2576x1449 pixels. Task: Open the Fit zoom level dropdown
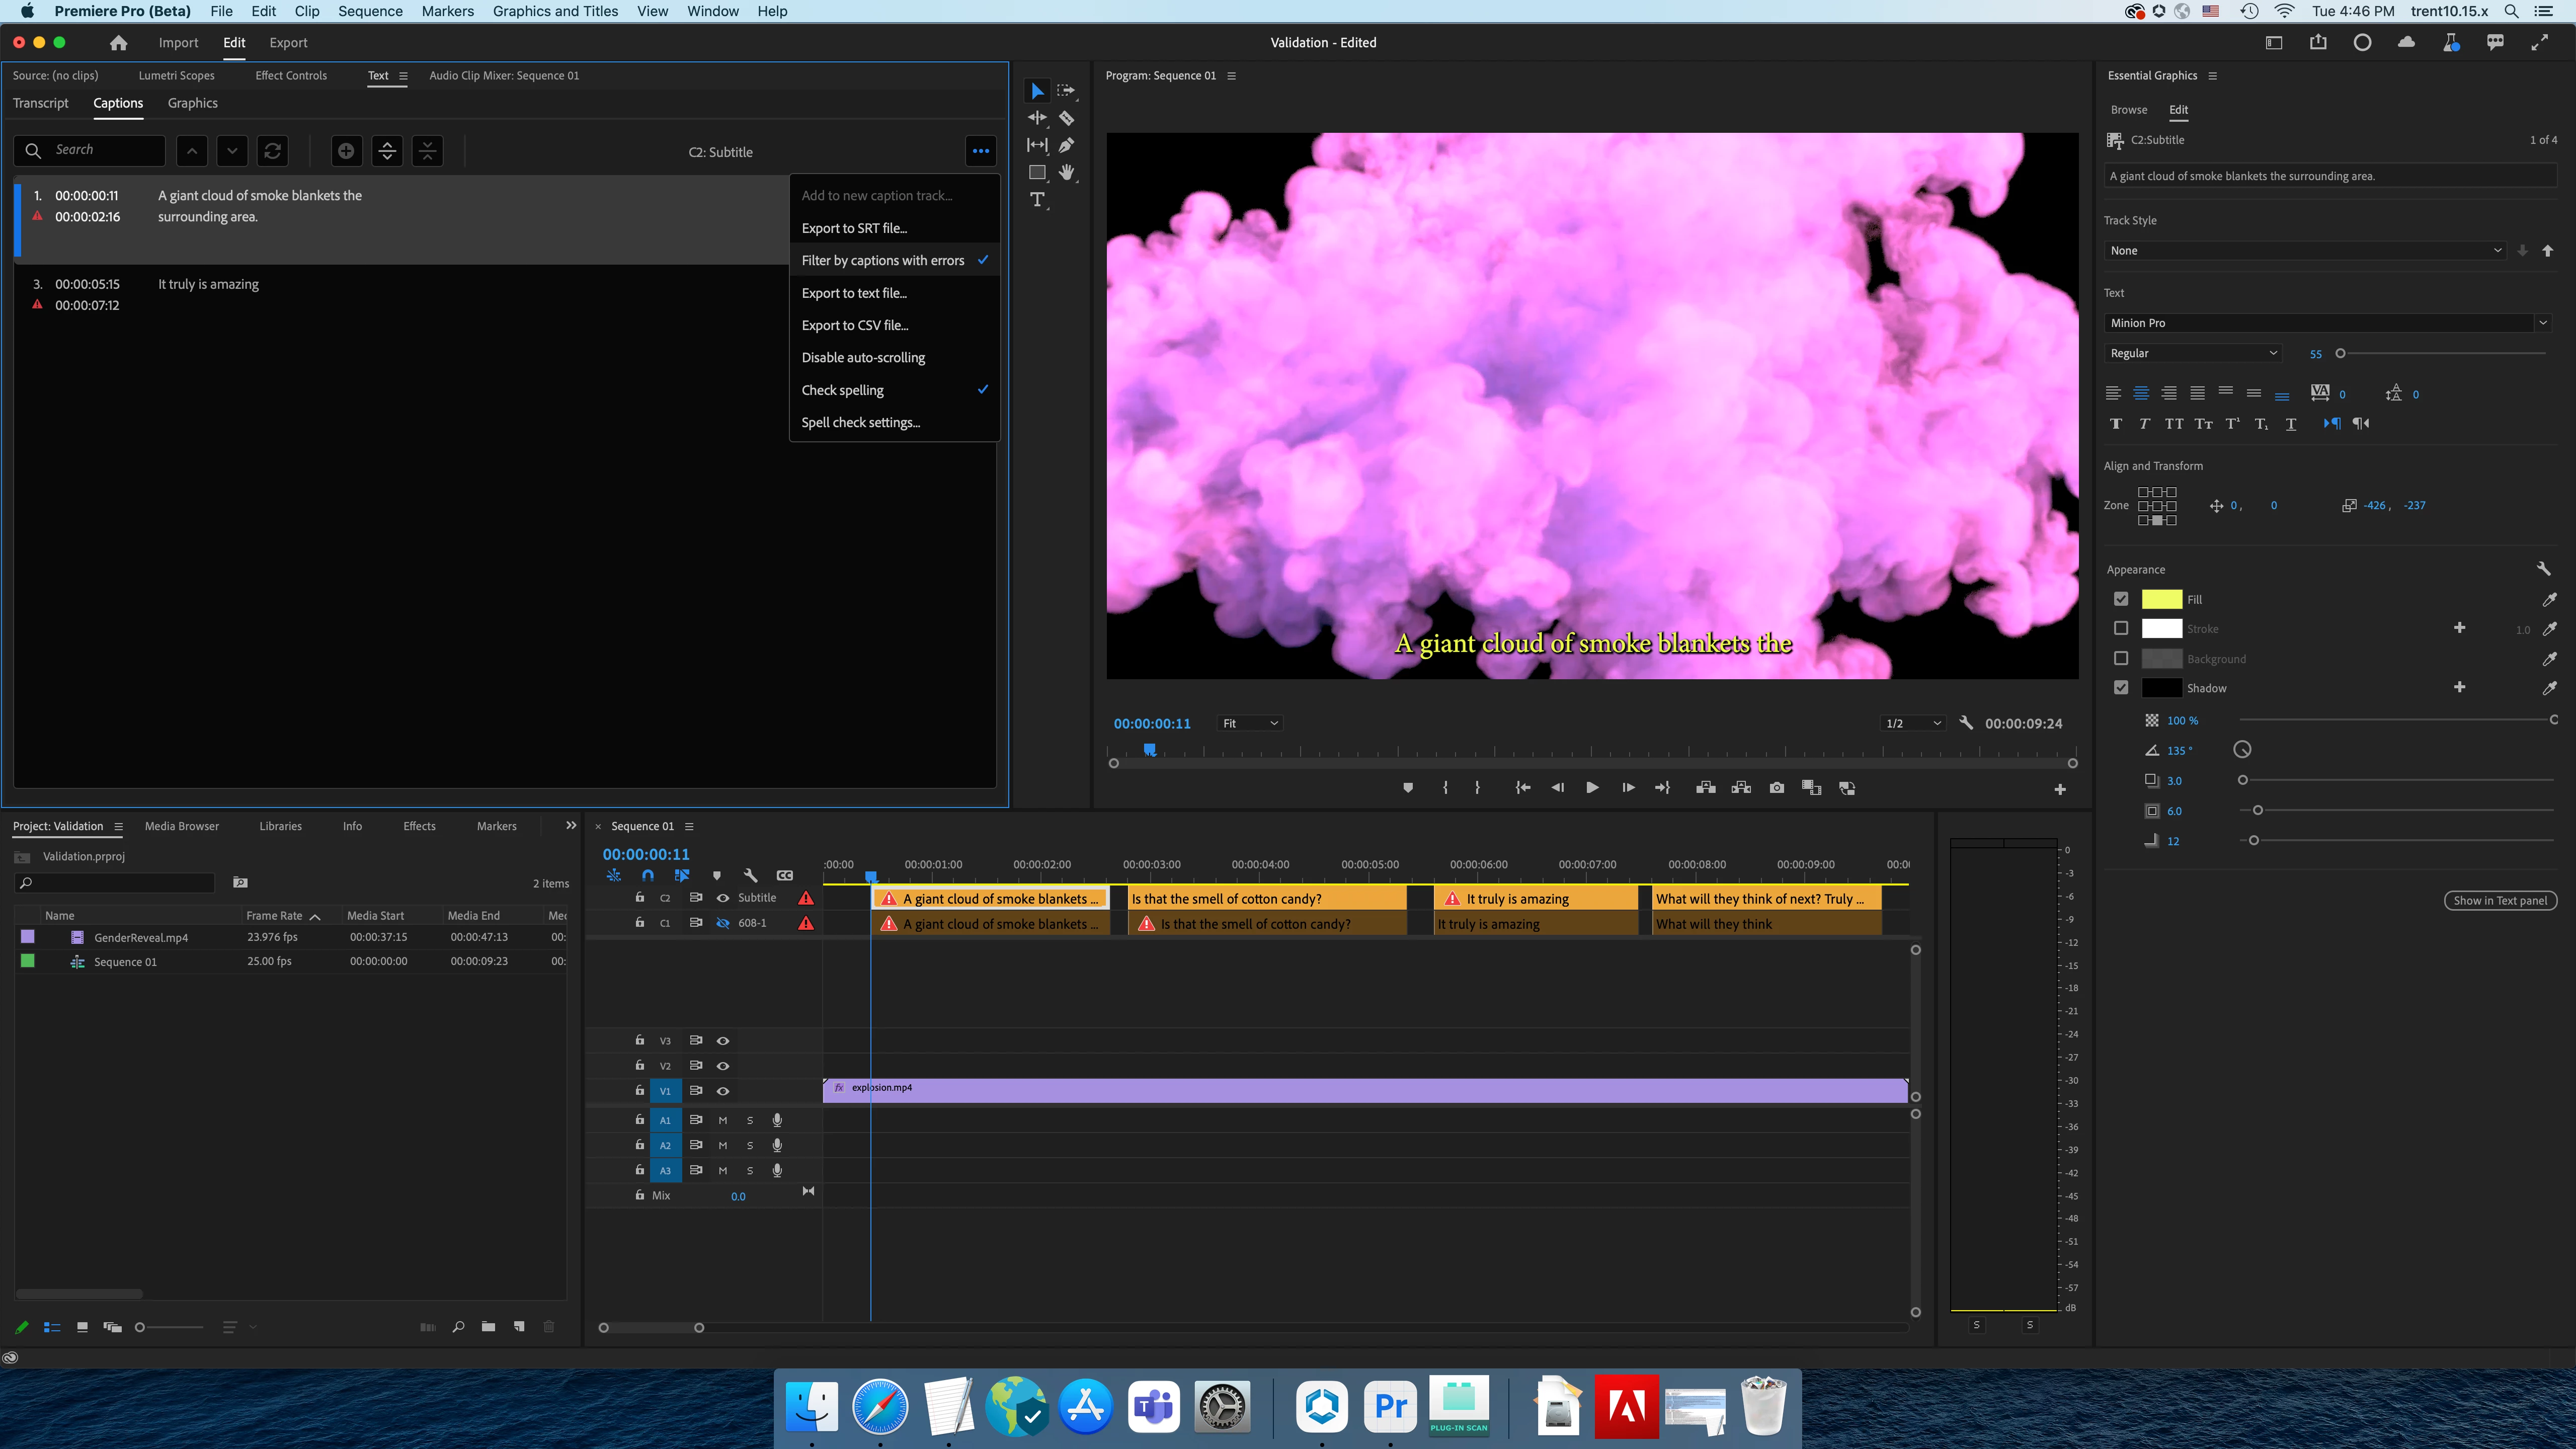click(x=1250, y=723)
